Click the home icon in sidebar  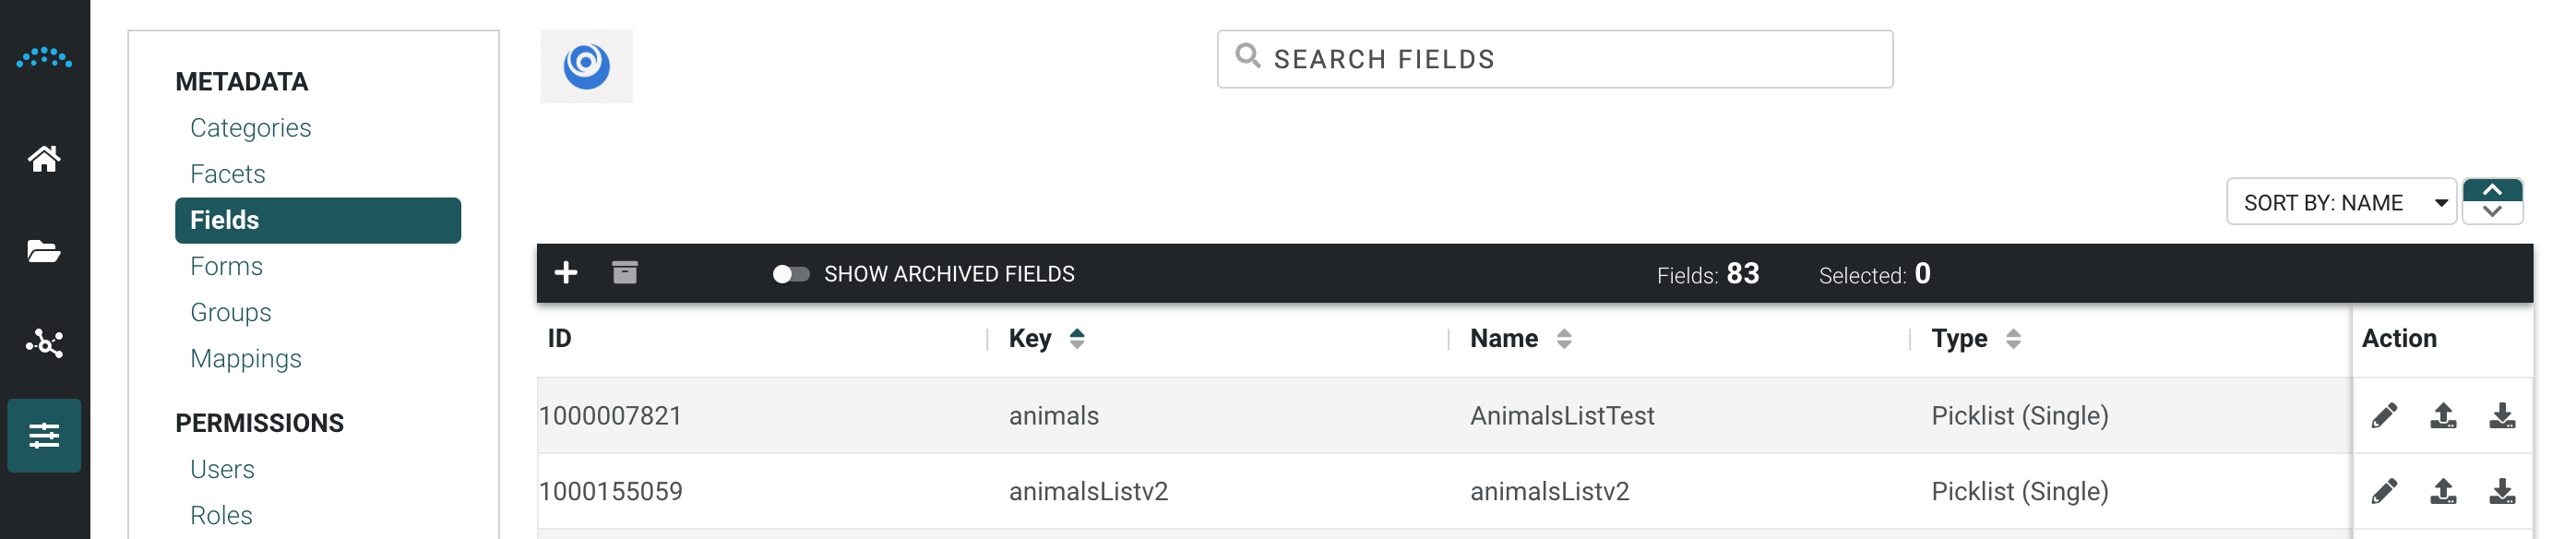44,159
